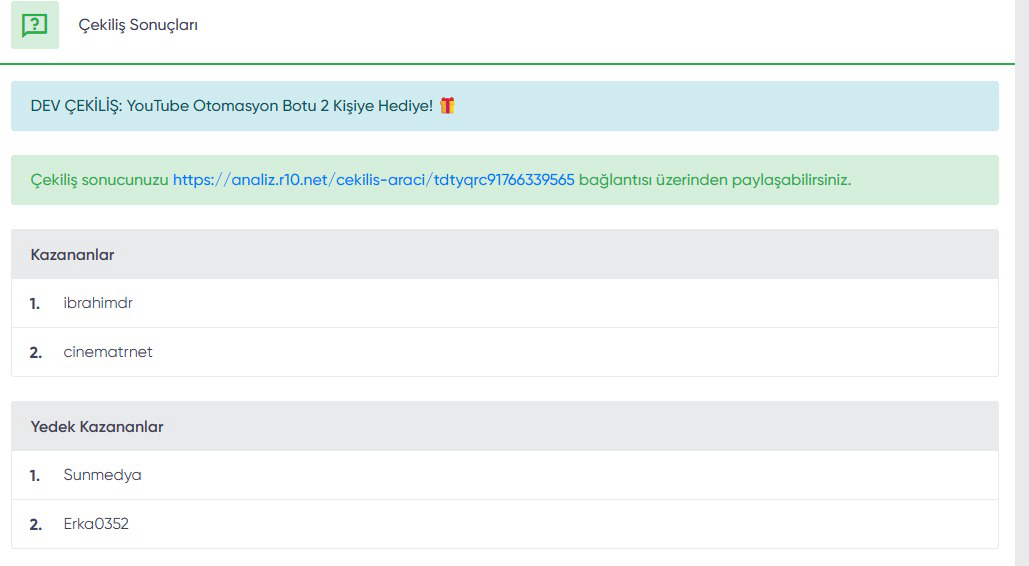Click the 'Çekiliş Sonuçları' heading
Screen dimensions: 1029x566
click(138, 25)
